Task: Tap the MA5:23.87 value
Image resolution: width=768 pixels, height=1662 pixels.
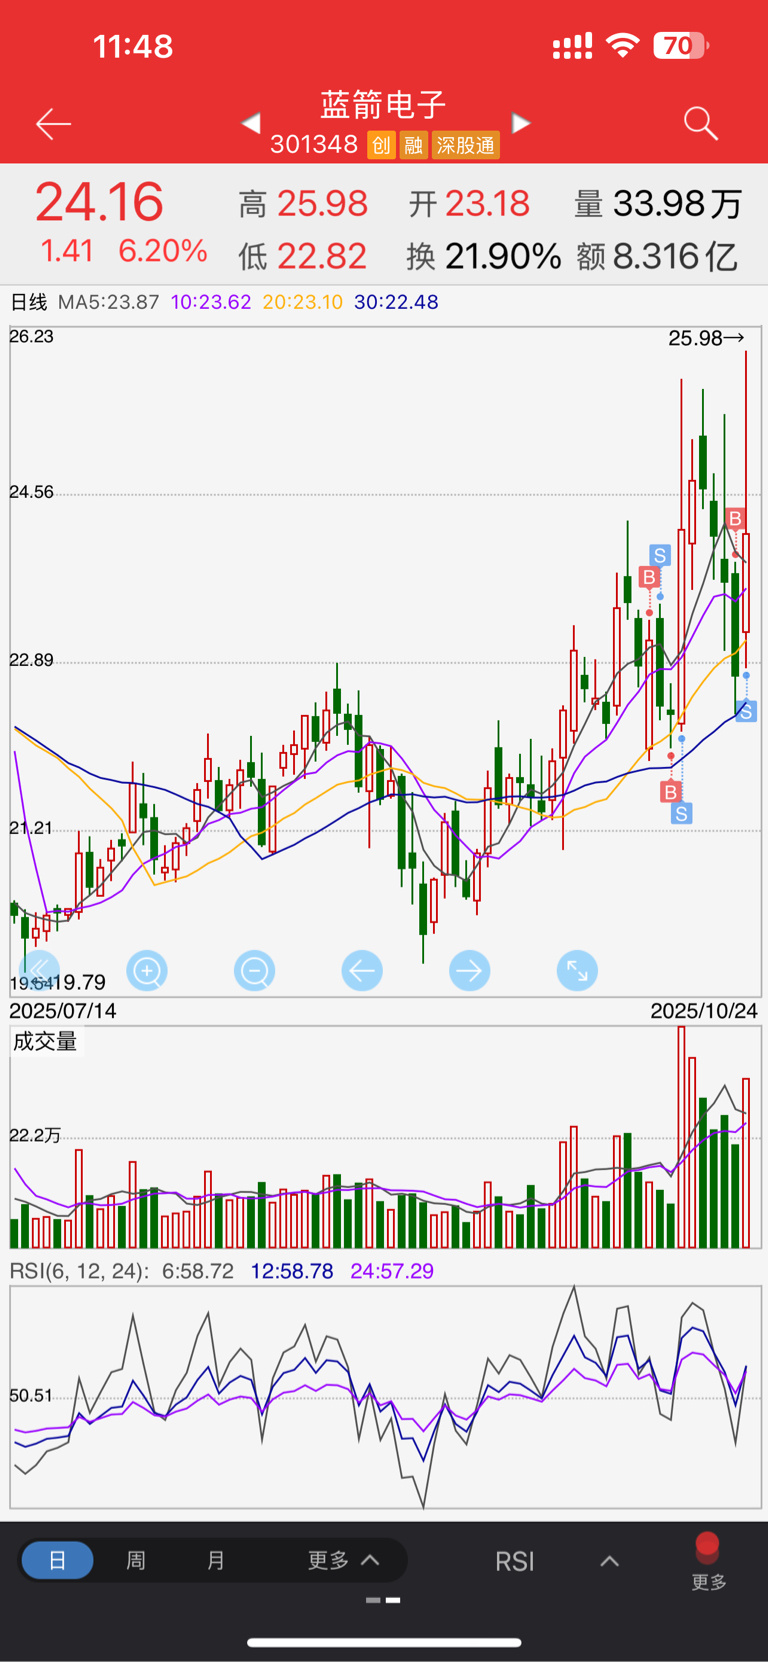Action: click(109, 302)
